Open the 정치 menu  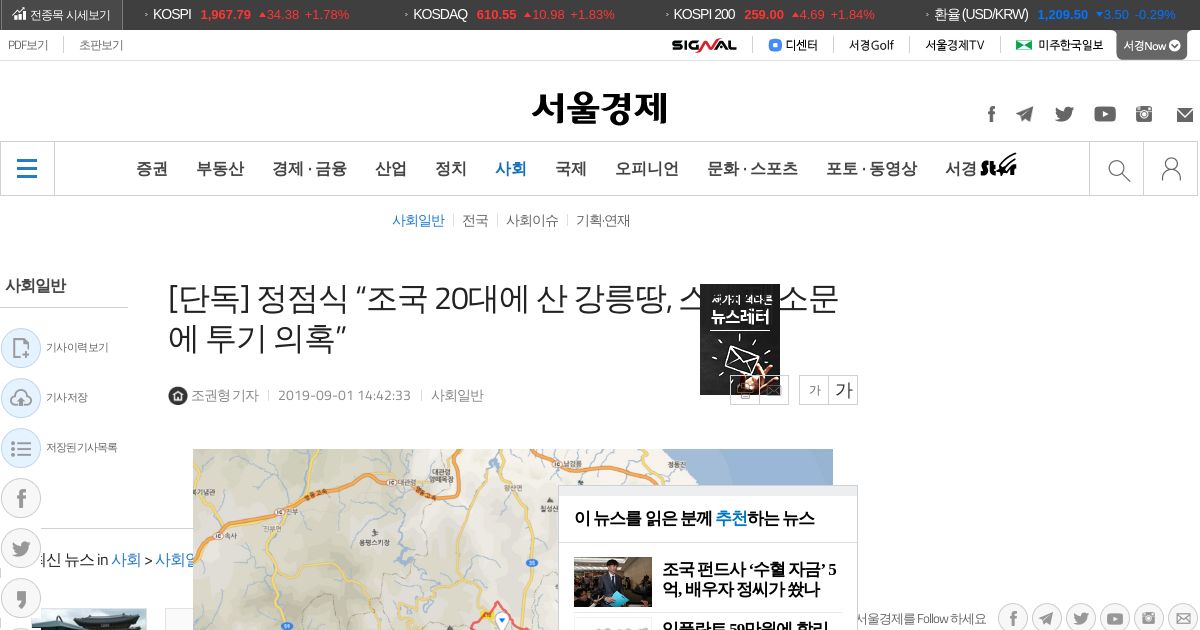451,169
